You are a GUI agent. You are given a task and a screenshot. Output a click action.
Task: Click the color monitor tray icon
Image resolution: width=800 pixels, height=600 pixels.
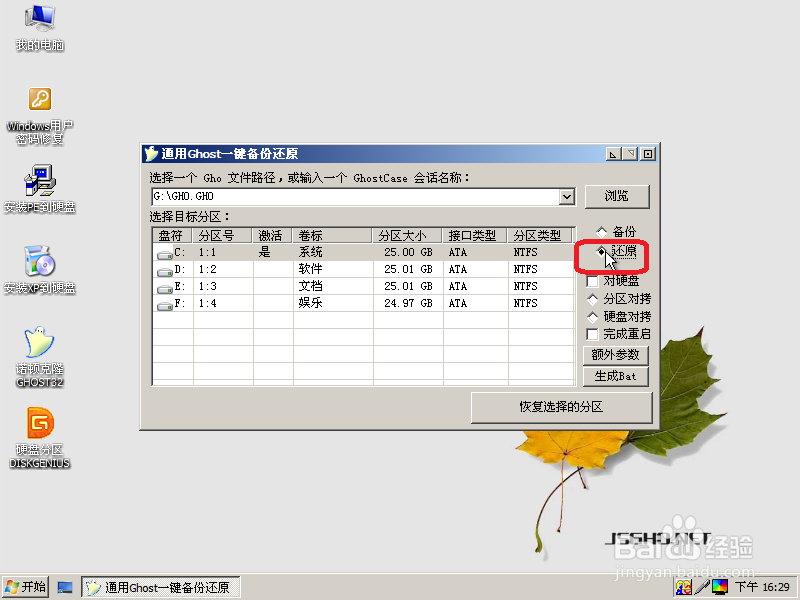(x=719, y=587)
